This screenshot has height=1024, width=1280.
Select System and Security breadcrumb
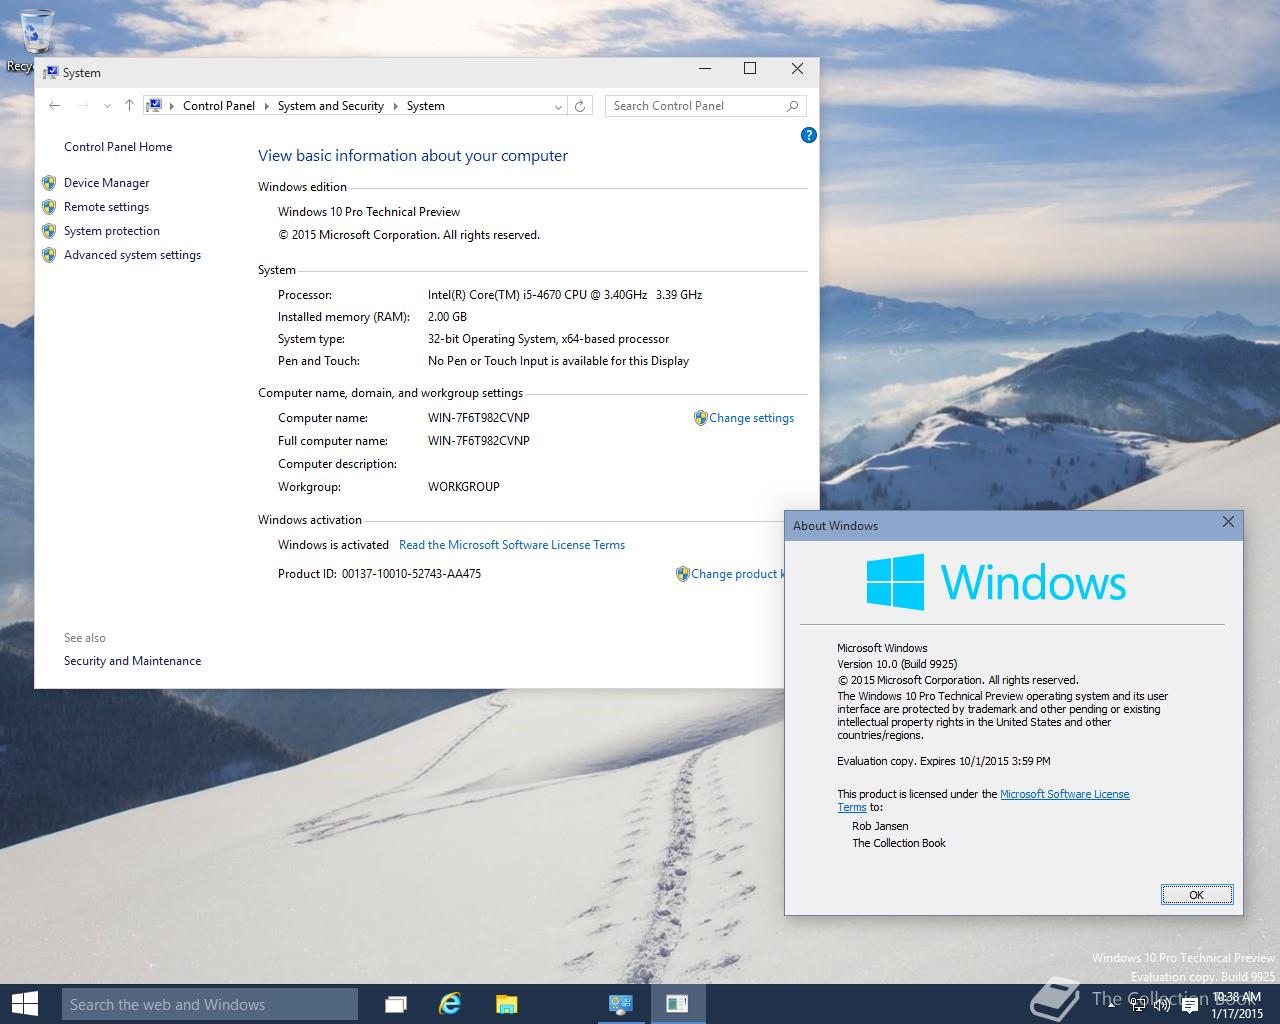point(331,105)
